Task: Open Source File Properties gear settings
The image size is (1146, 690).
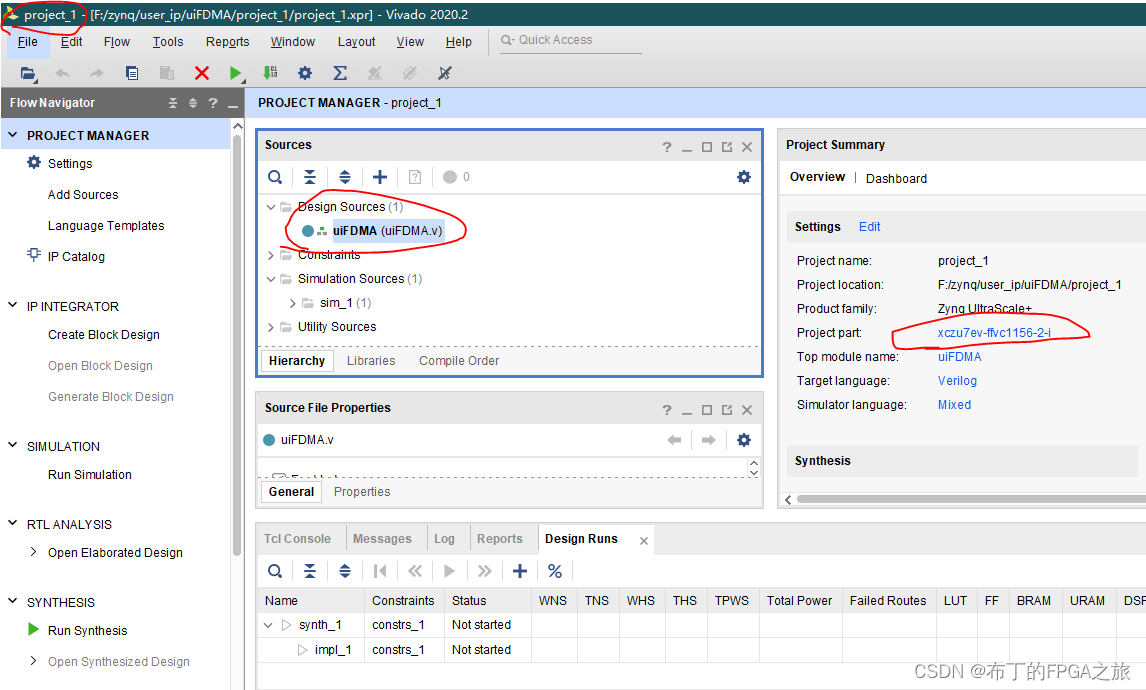Action: point(743,440)
